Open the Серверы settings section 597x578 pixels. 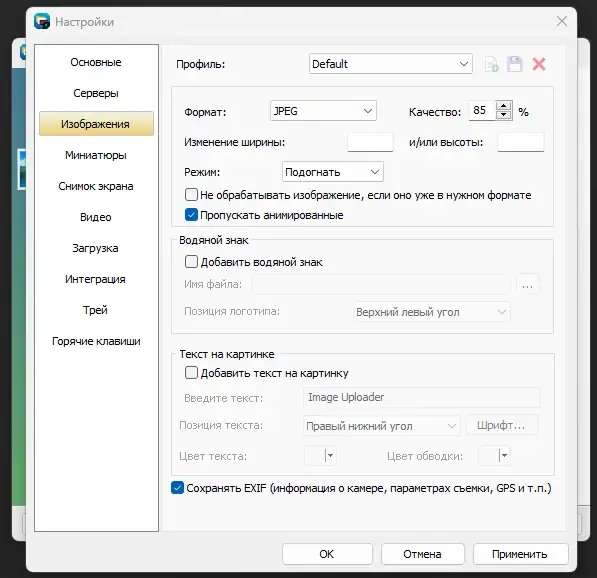coord(96,93)
